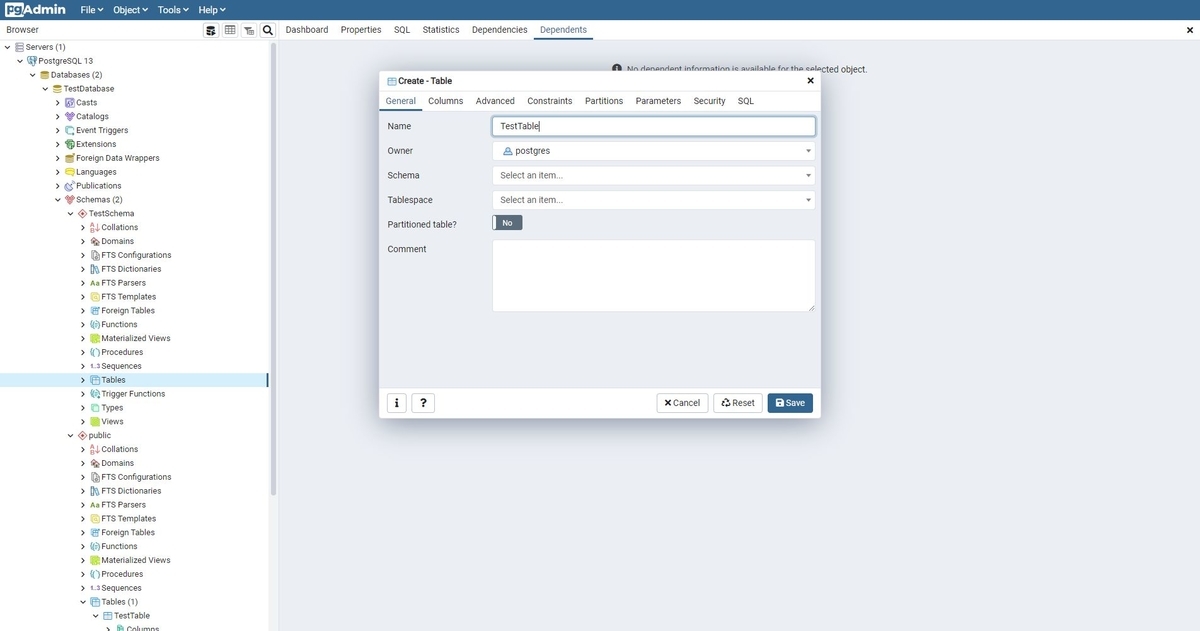Click the Cancel button
1200x631 pixels.
682,403
